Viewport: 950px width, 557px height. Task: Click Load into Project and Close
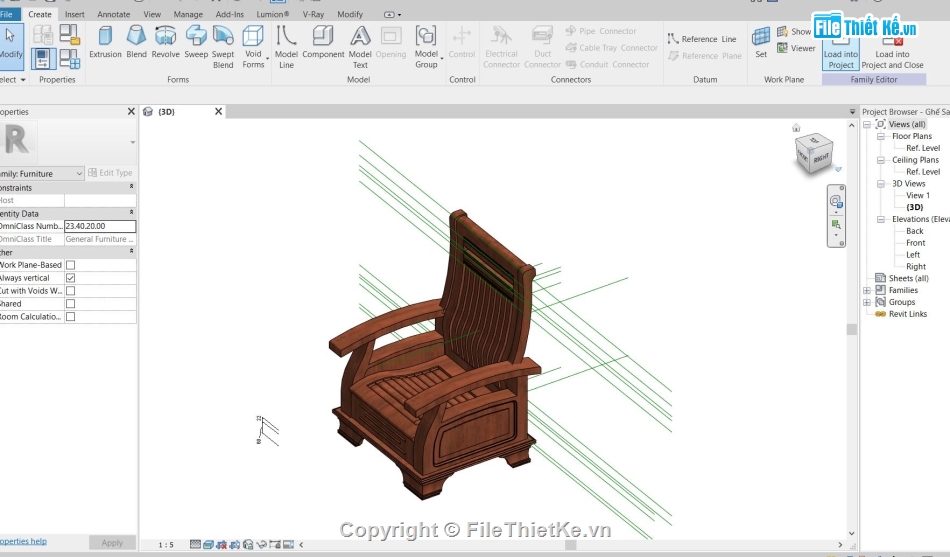[892, 53]
